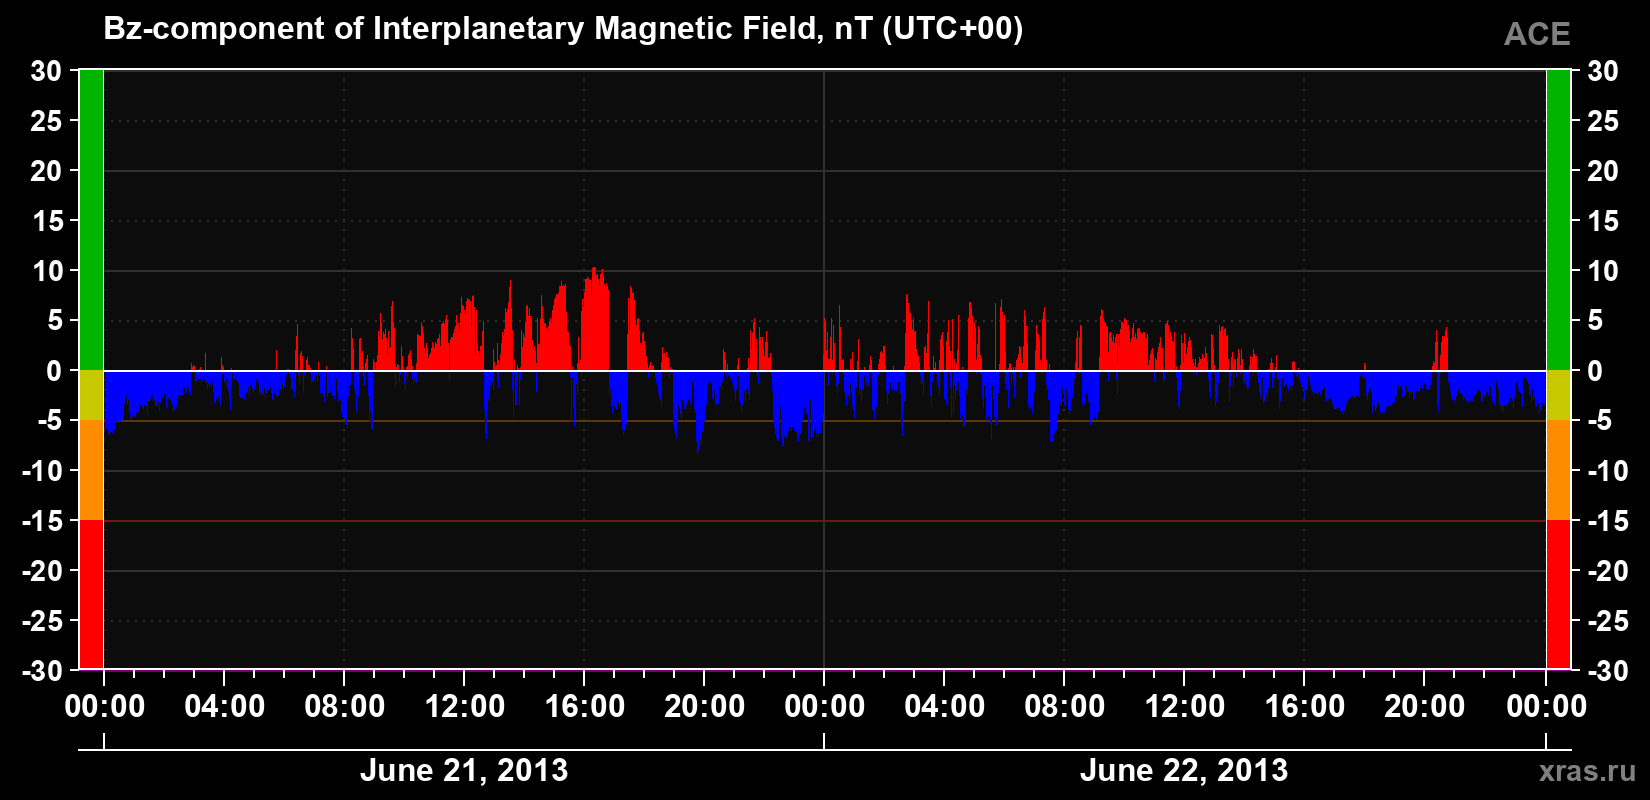Click the right-axis 20 value label

tap(1603, 171)
